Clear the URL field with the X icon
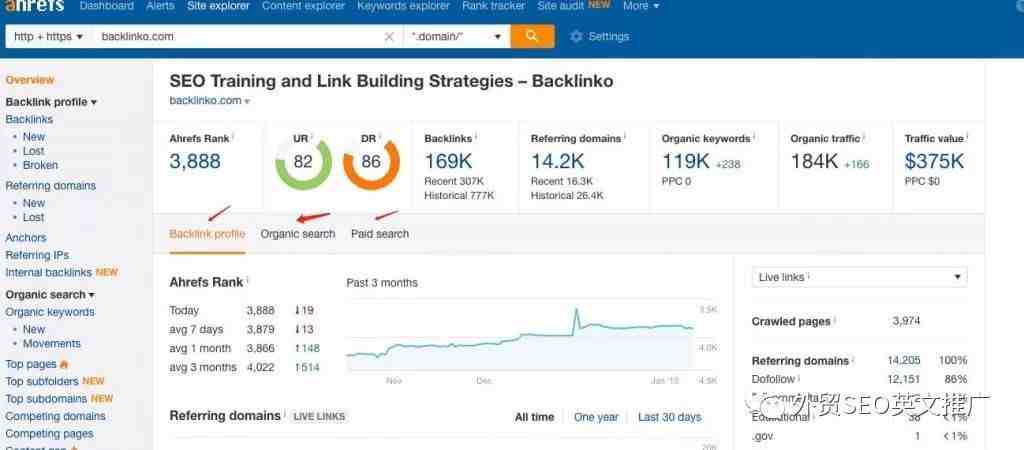The width and height of the screenshot is (1024, 450). 389,37
